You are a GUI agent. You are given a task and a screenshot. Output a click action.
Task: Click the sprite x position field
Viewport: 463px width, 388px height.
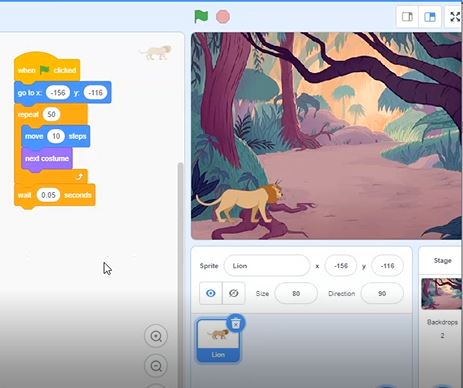click(341, 266)
